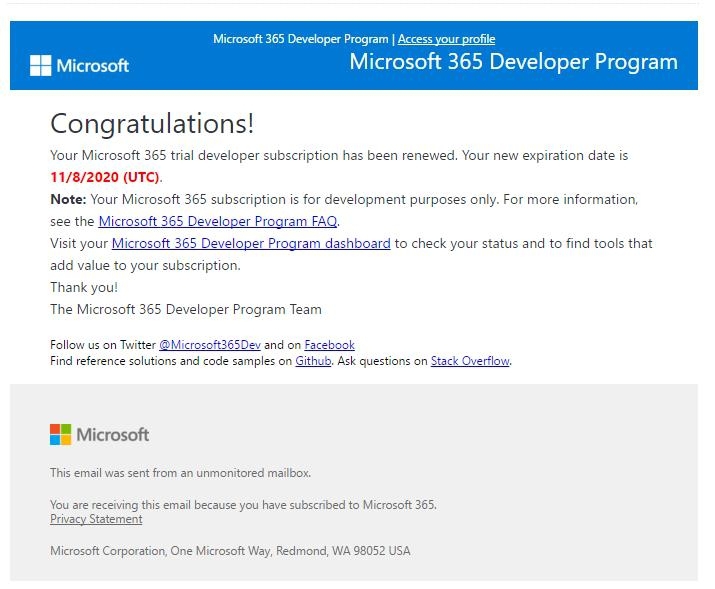Click small 'Microsoft 365 Developer Program' header text

(301, 39)
